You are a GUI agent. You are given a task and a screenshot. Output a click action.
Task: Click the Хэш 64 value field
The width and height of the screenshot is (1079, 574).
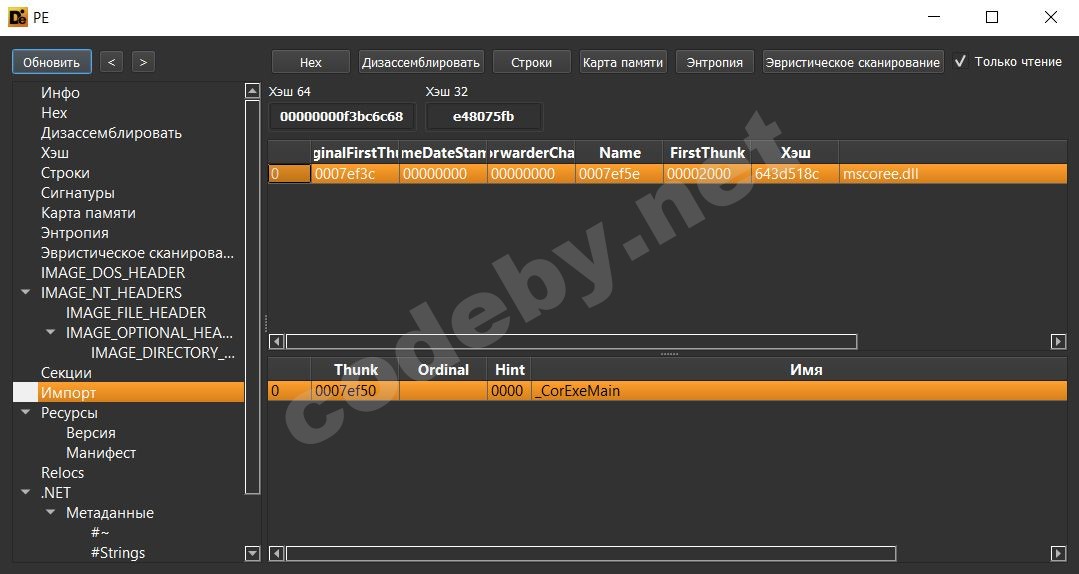(341, 117)
